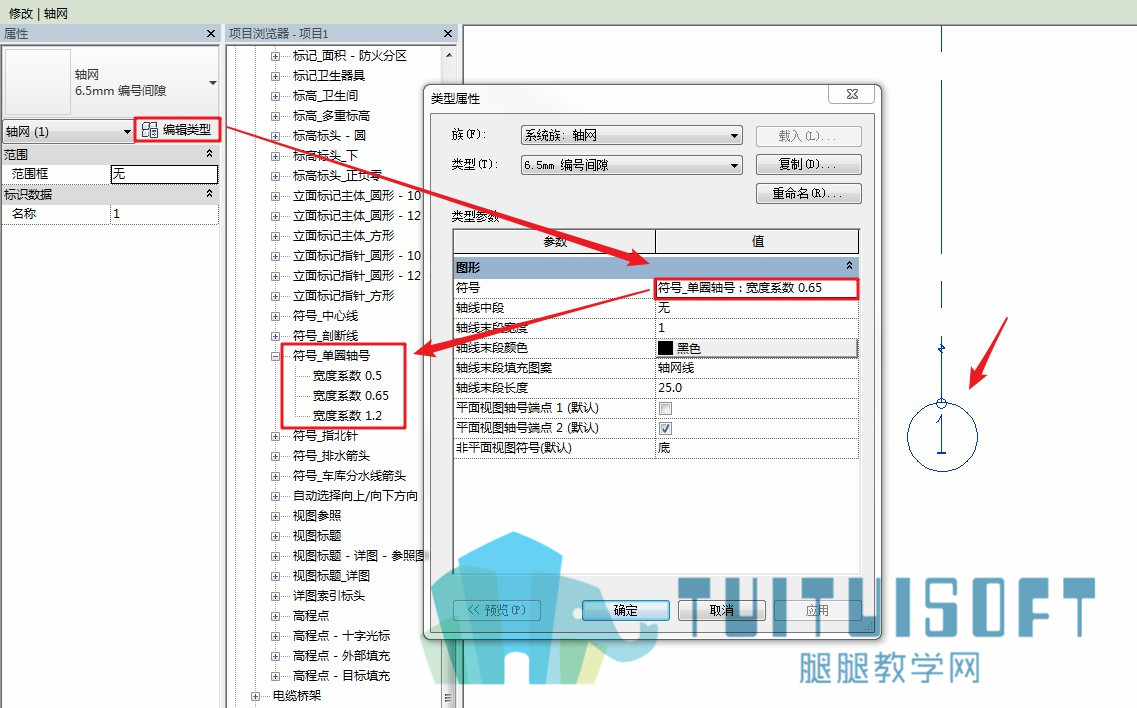
Task: Close the 项目浏览器 project browser panel
Action: pyautogui.click(x=447, y=33)
